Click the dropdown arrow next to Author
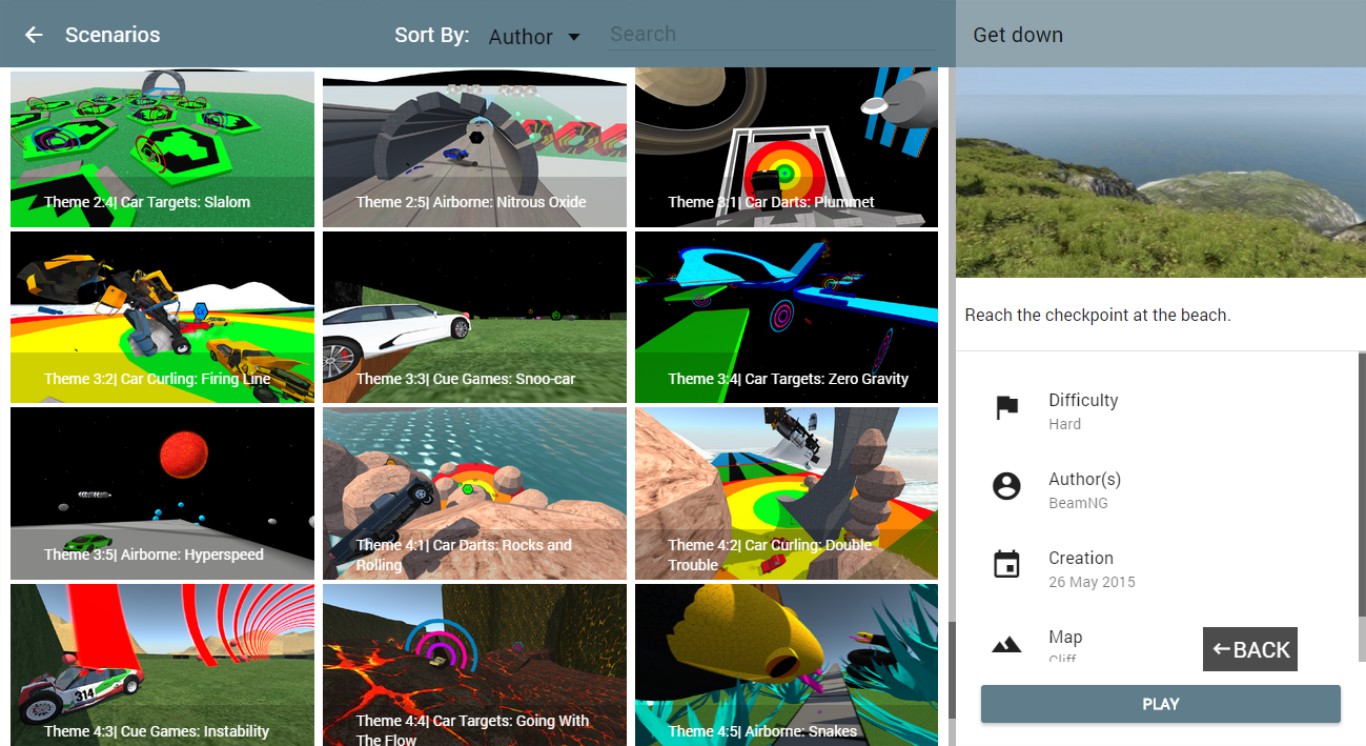1366x746 pixels. tap(573, 37)
